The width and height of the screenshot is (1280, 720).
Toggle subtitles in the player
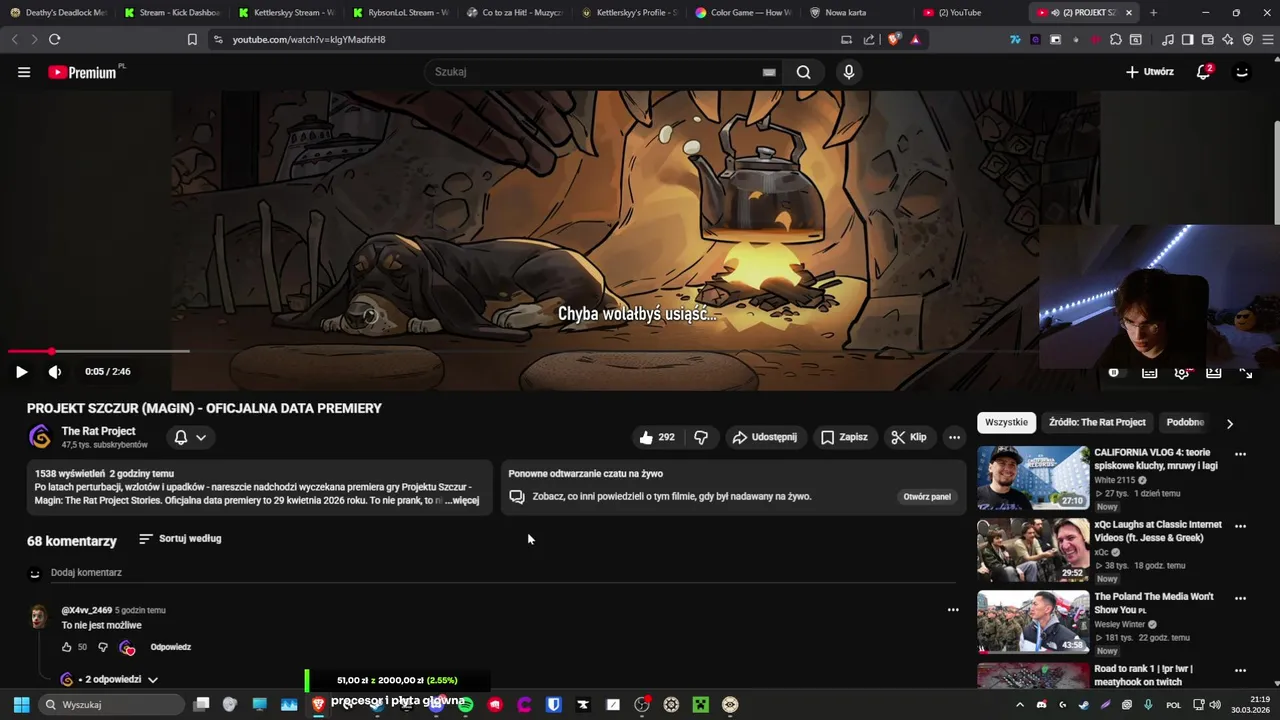tap(1150, 372)
